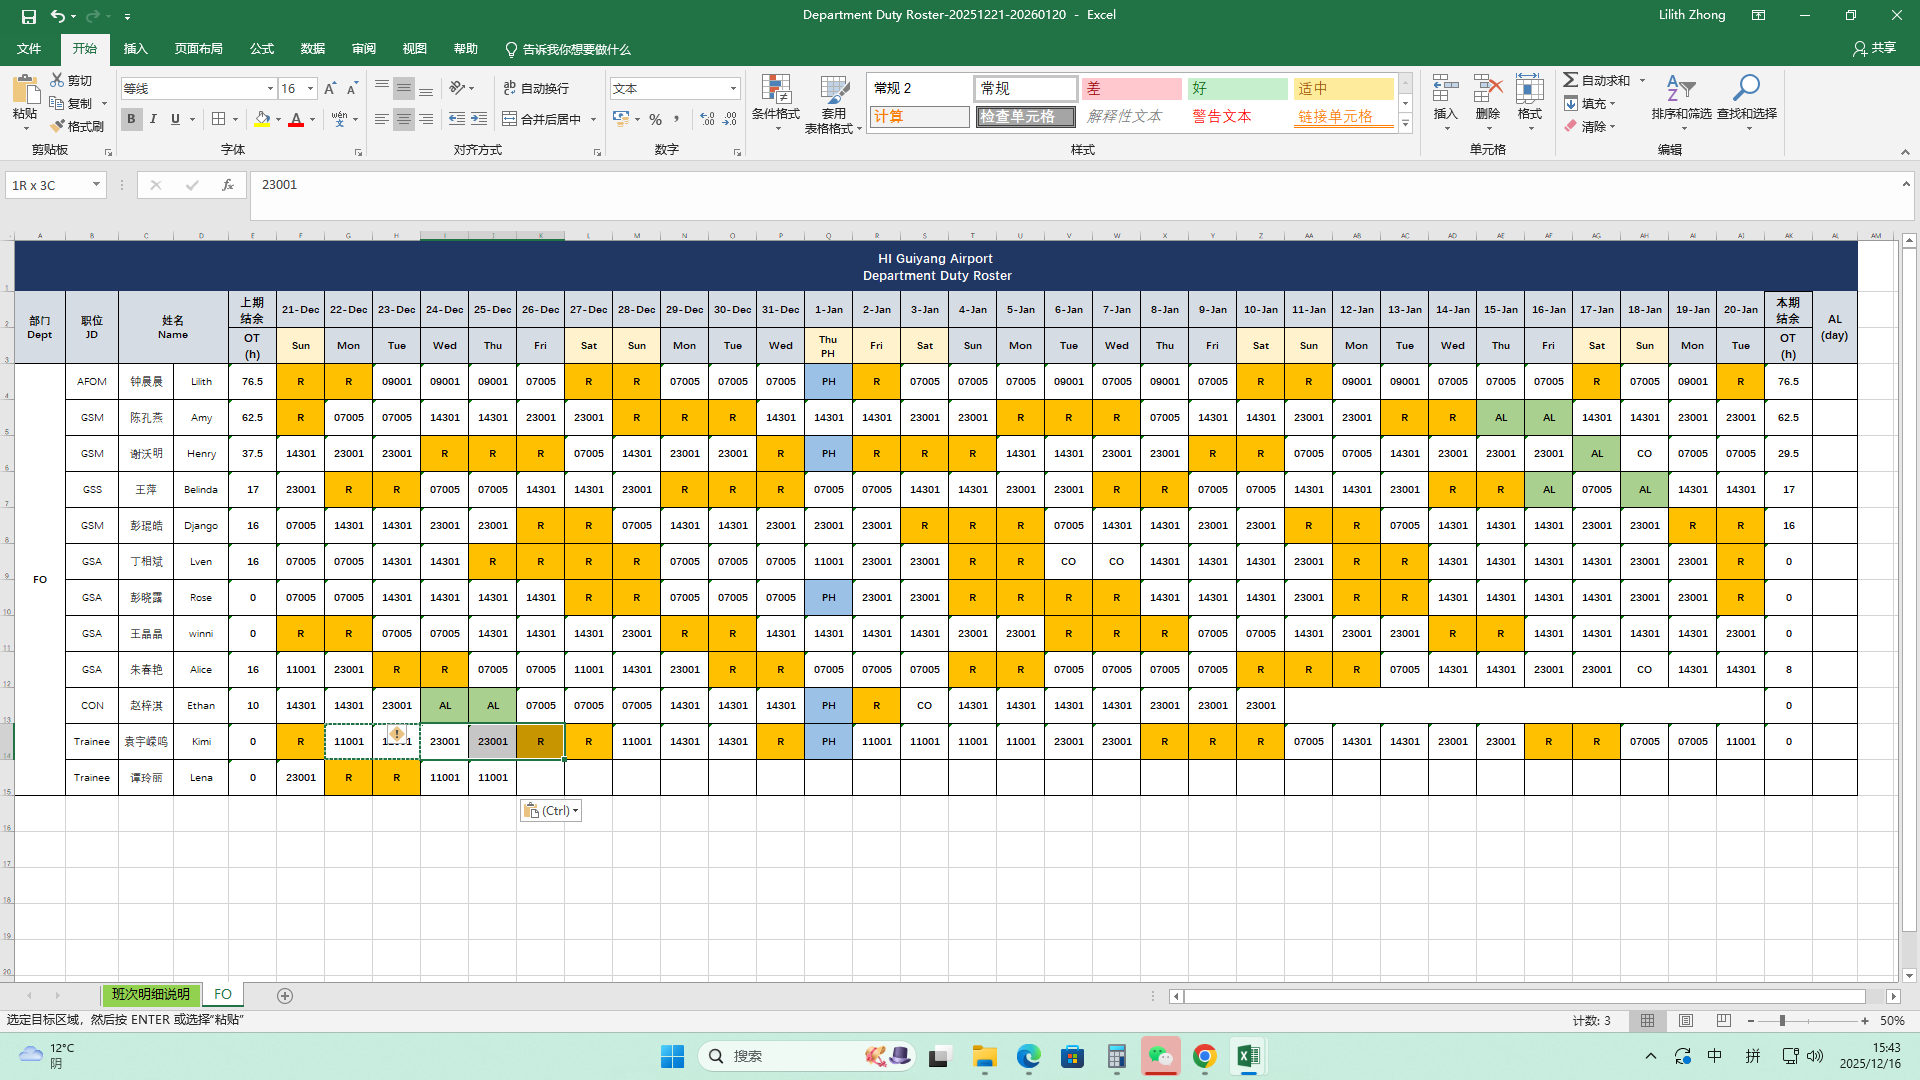
Task: Toggle Italic formatting button
Action: [x=153, y=119]
